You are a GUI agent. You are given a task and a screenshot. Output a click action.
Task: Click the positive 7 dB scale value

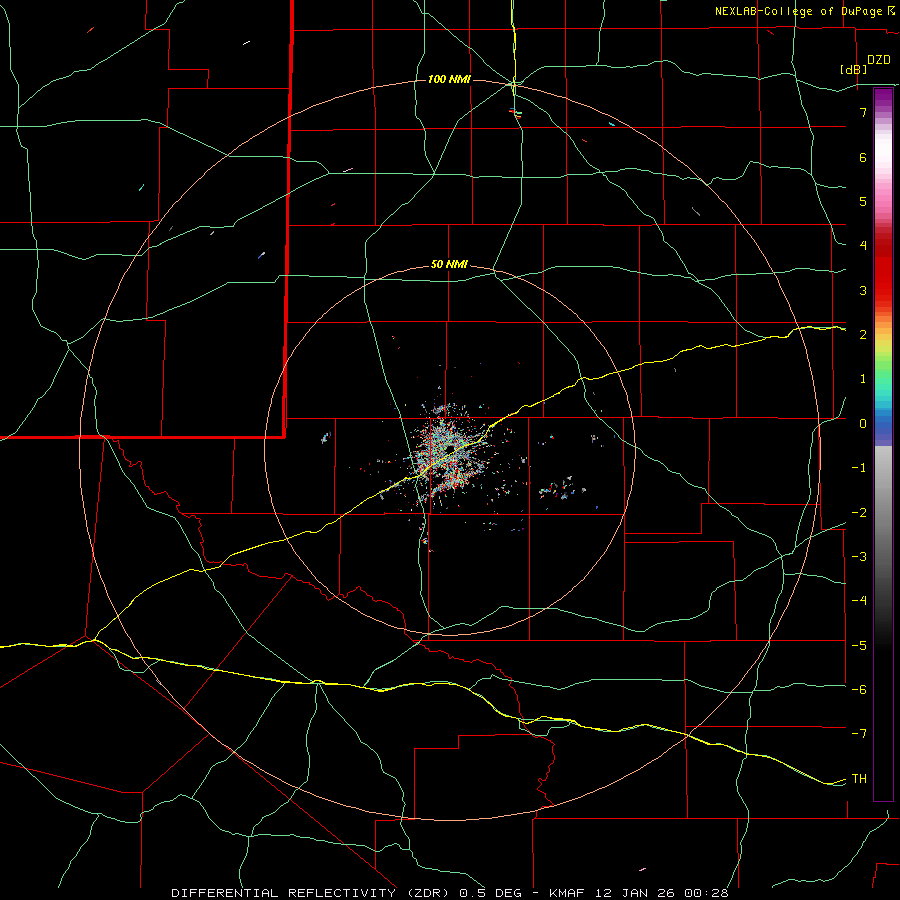tap(863, 112)
